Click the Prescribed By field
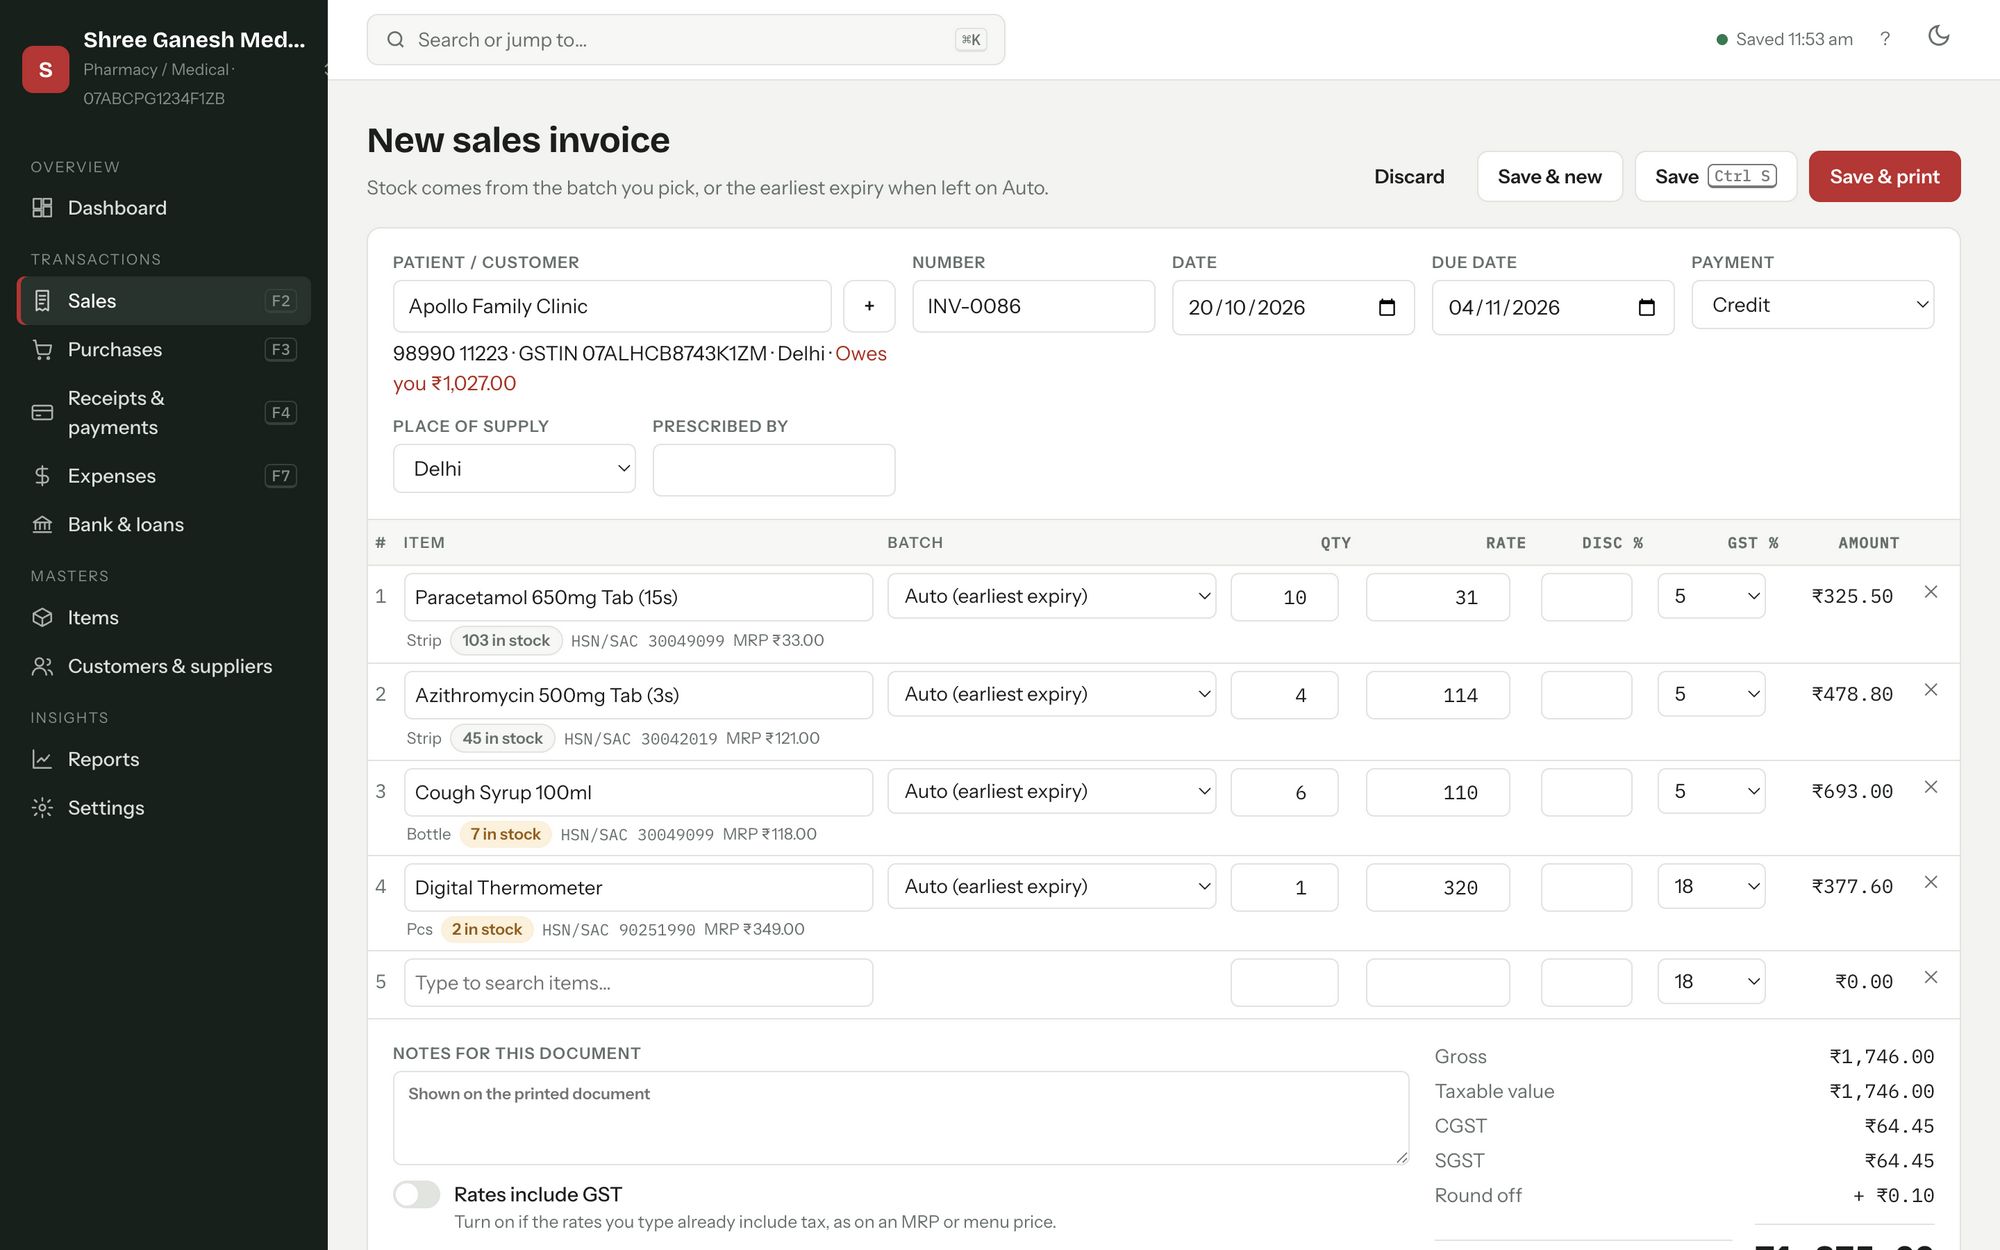 773,470
